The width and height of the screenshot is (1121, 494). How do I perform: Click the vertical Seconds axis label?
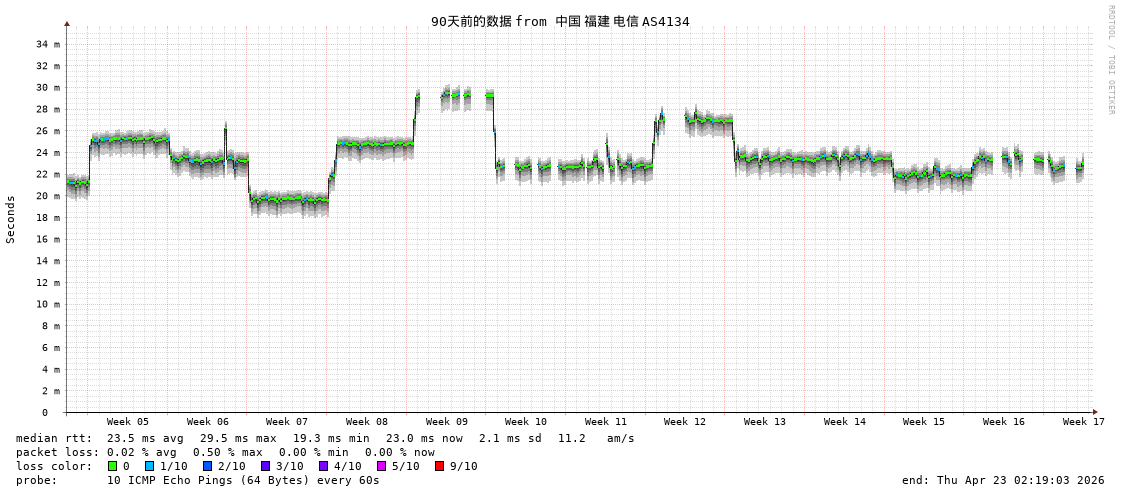[11, 219]
